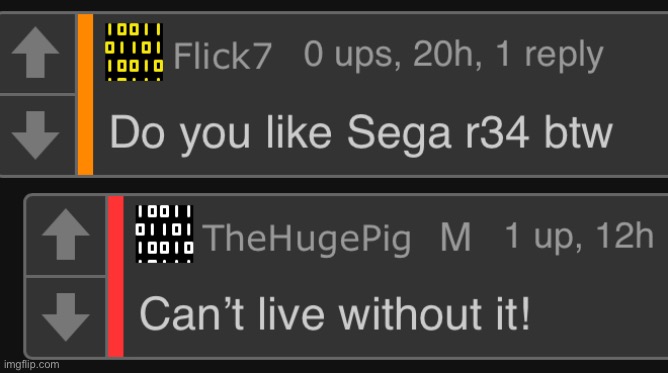
Task: Click the M moderator badge
Action: [455, 237]
